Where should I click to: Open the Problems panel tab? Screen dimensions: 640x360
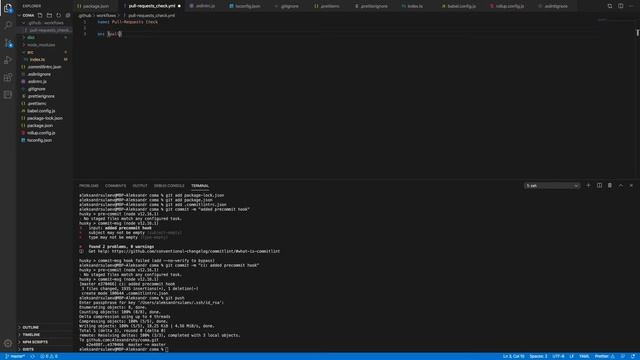click(89, 186)
